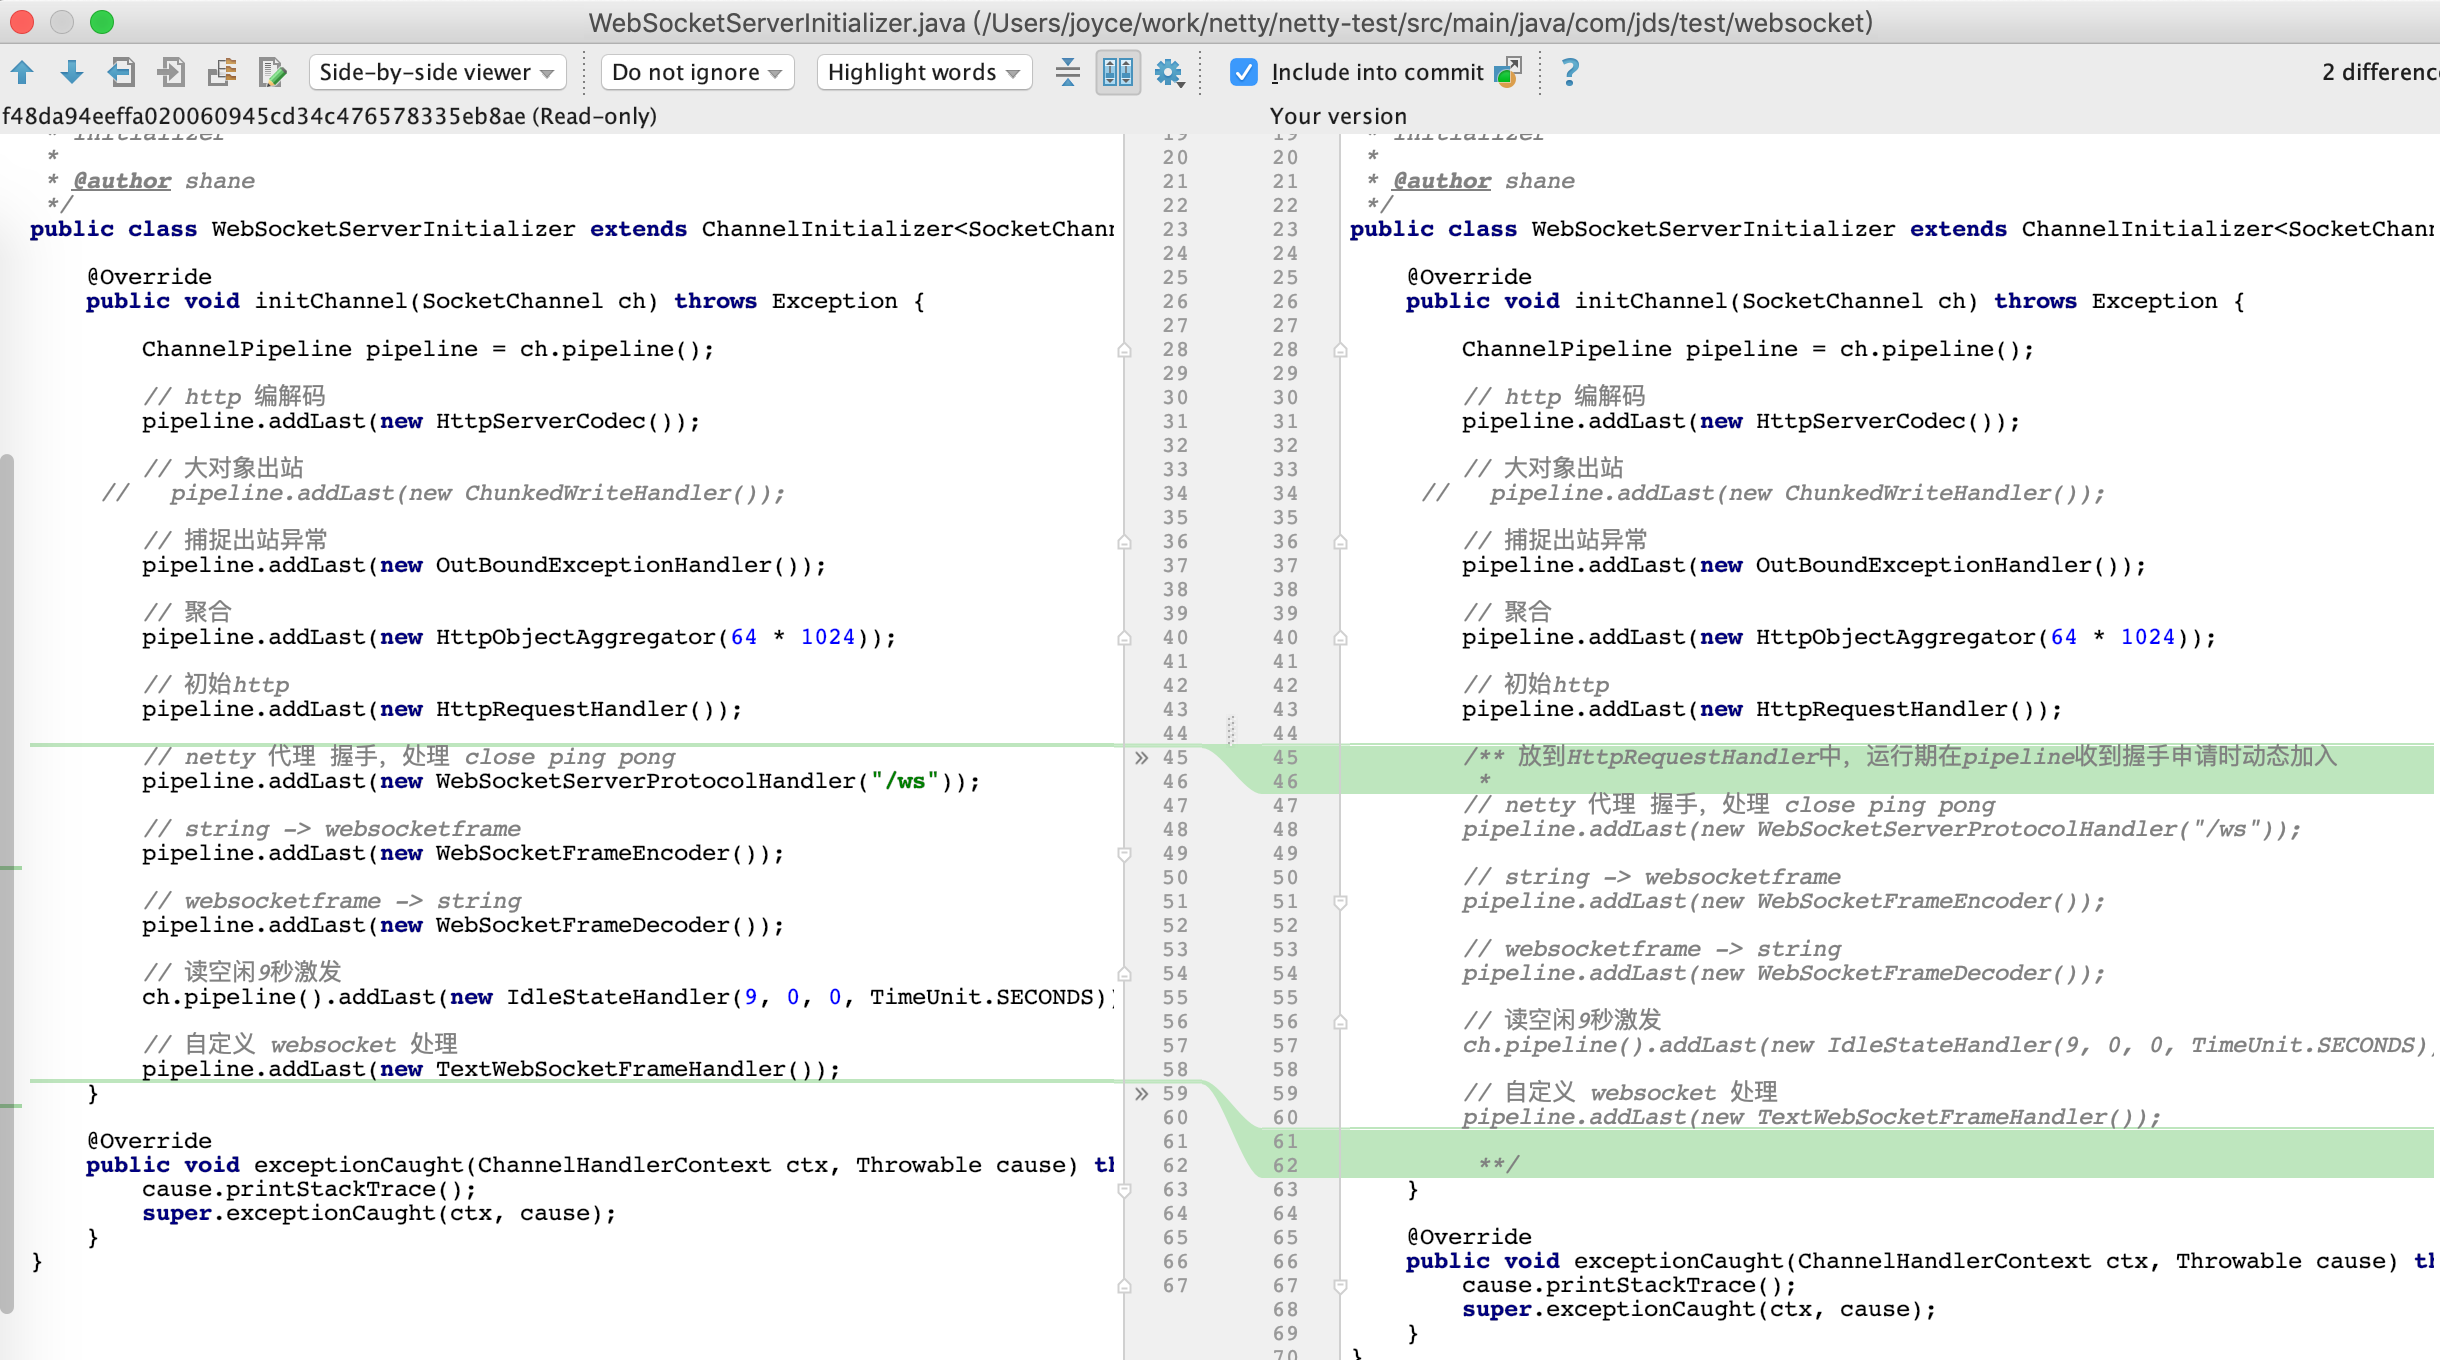Click the commit options icon beside Include into commit
The width and height of the screenshot is (2440, 1360).
pyautogui.click(x=1507, y=72)
